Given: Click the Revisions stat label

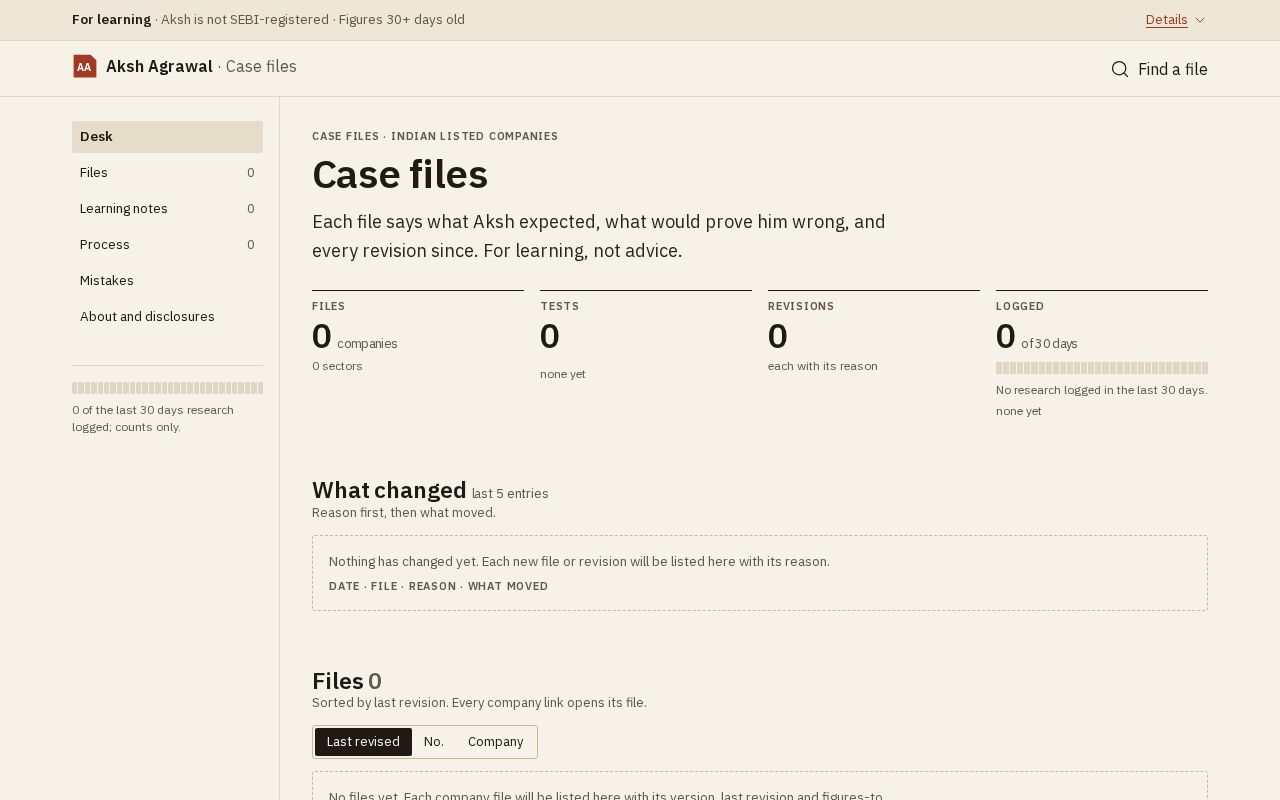Looking at the screenshot, I should 801,306.
